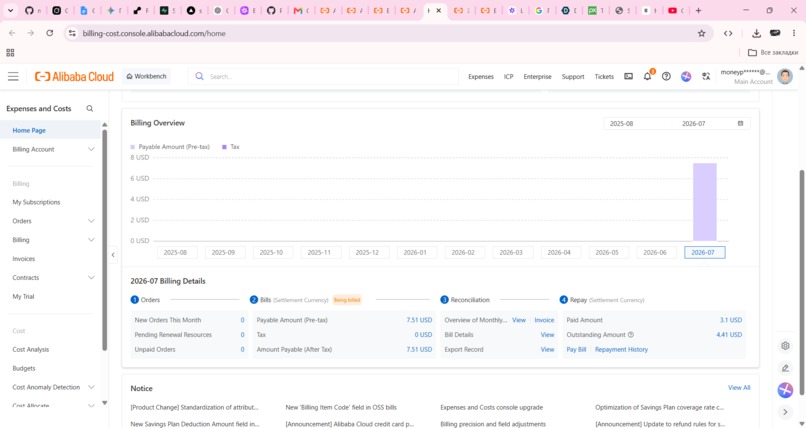Select the 2025-12 month label

[367, 252]
